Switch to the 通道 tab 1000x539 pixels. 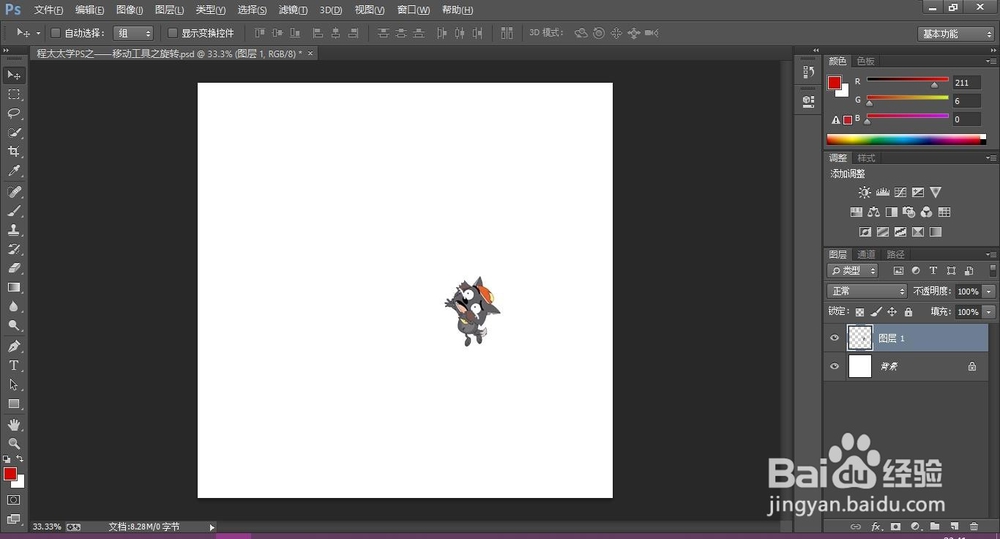[x=866, y=254]
